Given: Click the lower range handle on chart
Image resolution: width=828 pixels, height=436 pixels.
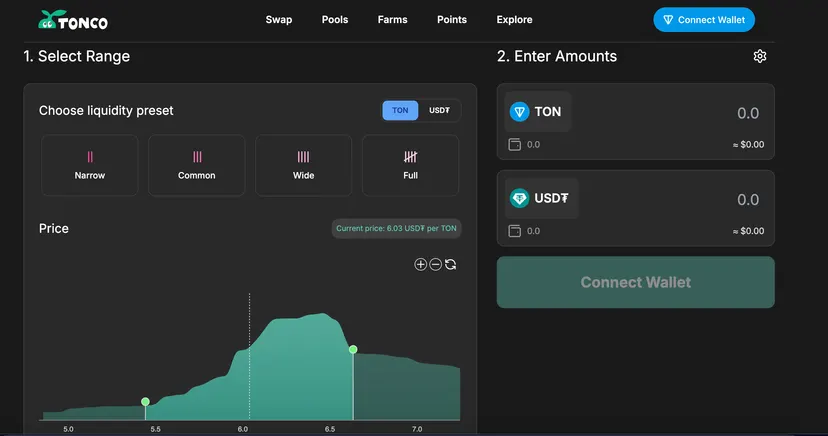Looking at the screenshot, I should coord(145,402).
